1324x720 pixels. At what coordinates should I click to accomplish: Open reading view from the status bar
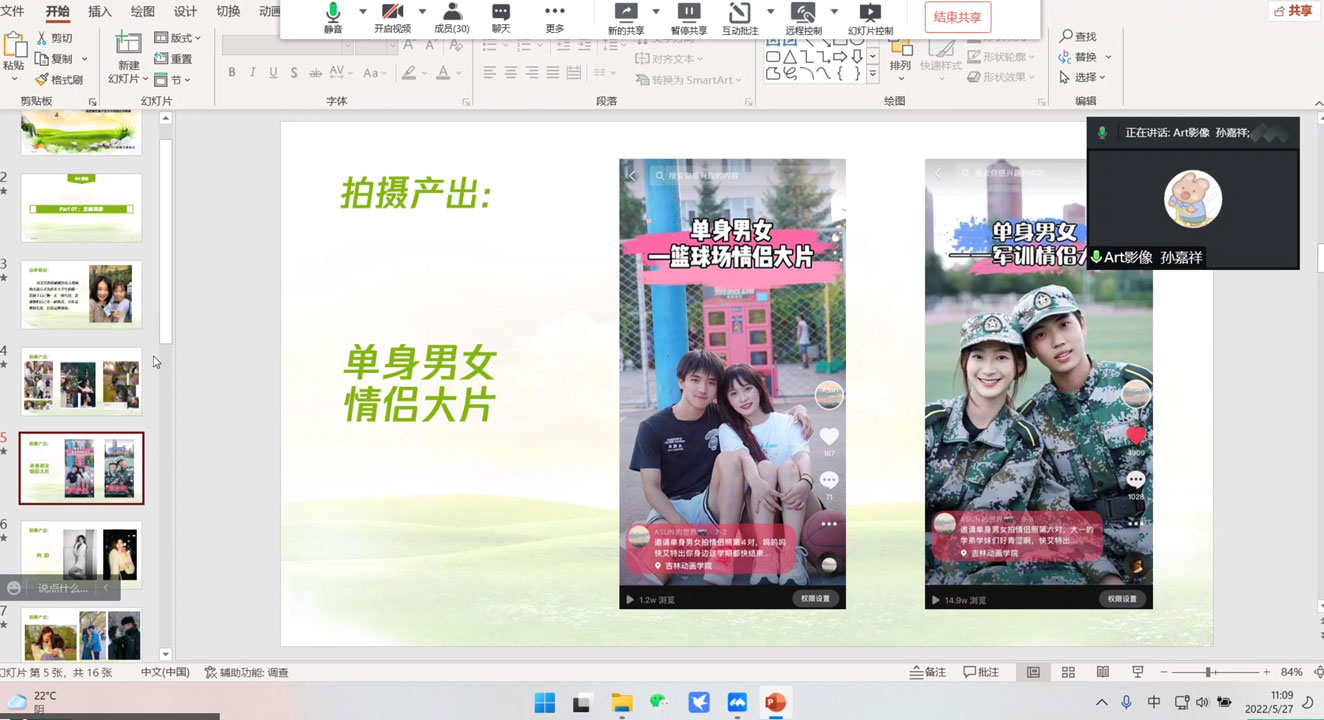[x=1102, y=672]
